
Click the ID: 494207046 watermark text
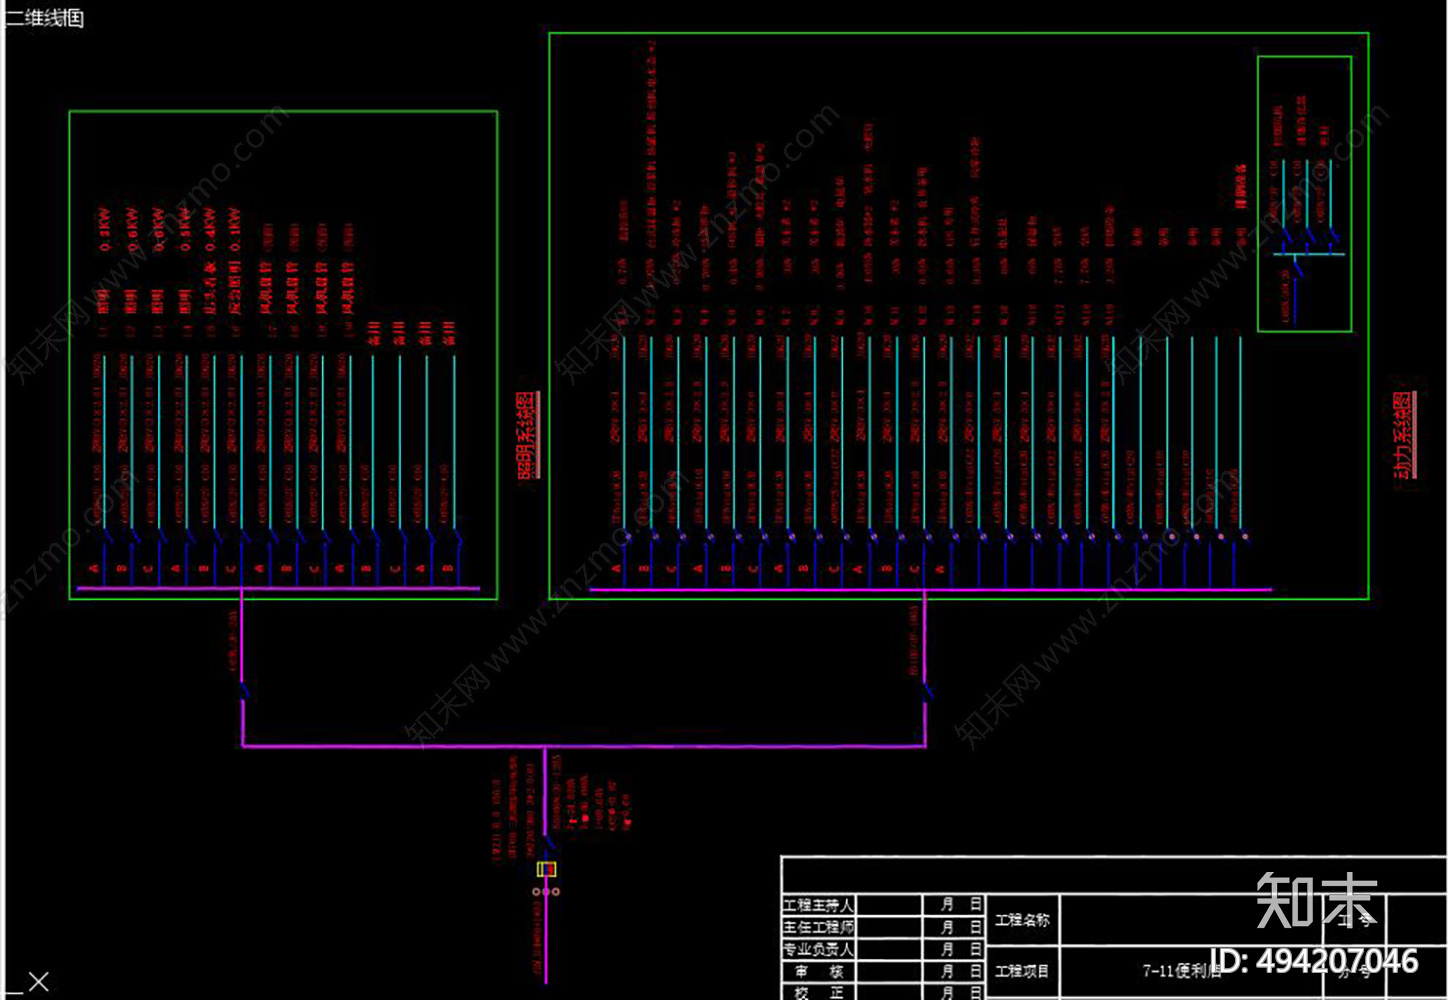click(x=1314, y=961)
